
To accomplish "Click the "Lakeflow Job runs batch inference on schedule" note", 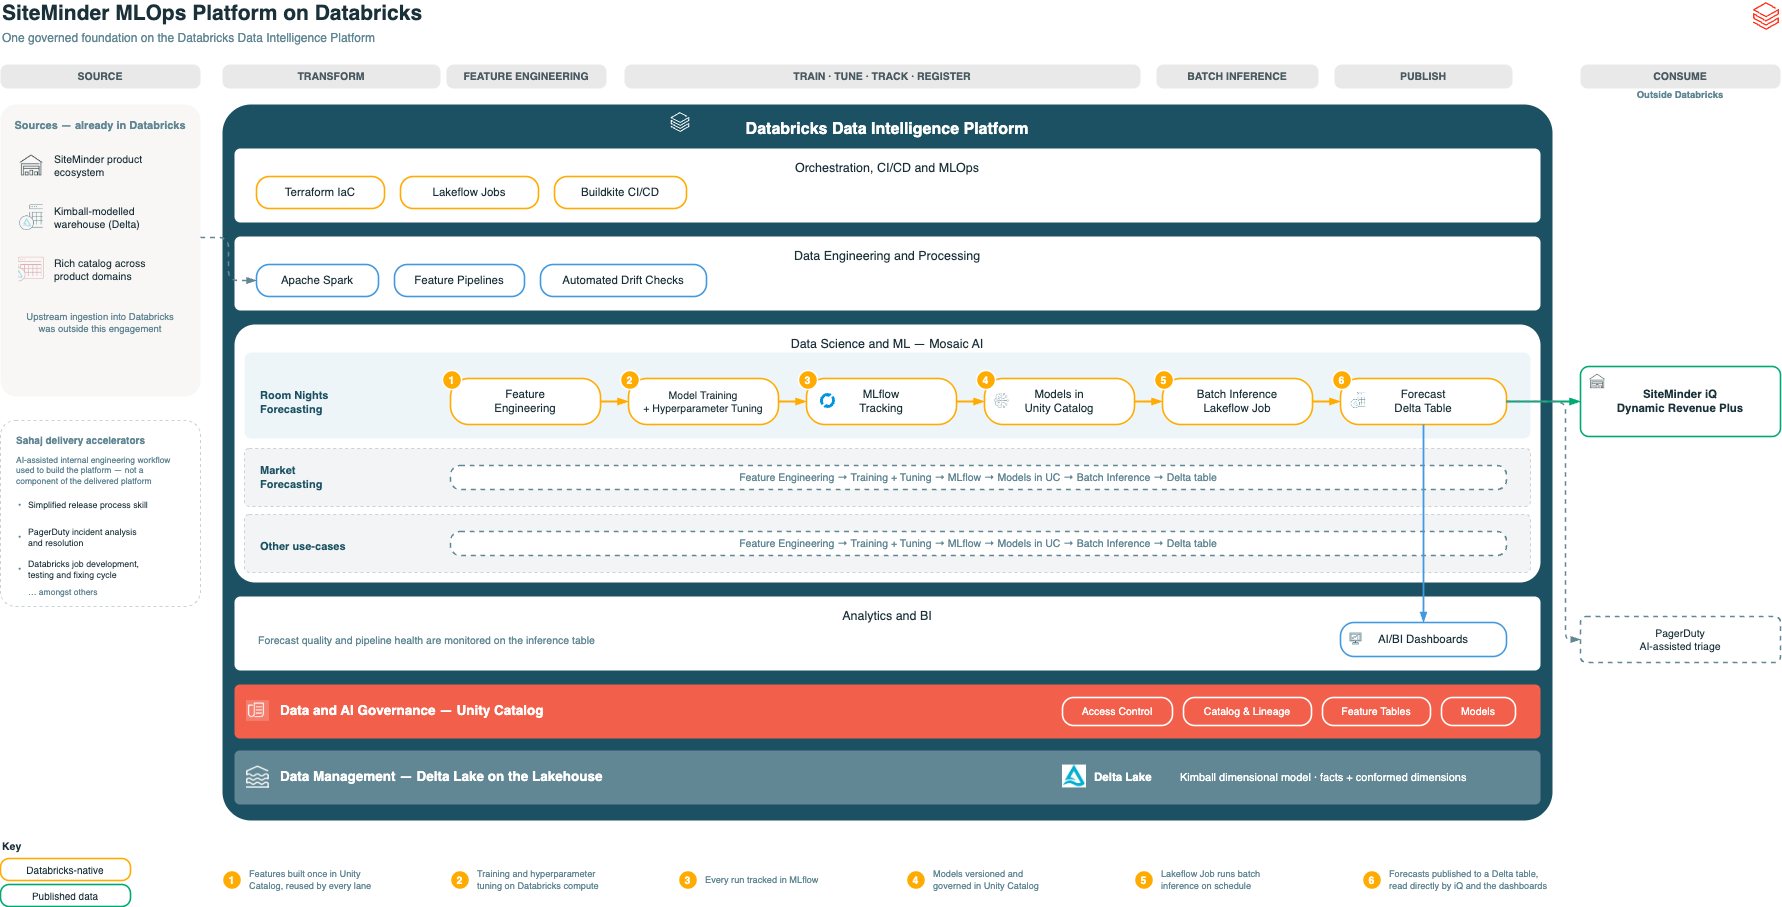I will 1210,880.
